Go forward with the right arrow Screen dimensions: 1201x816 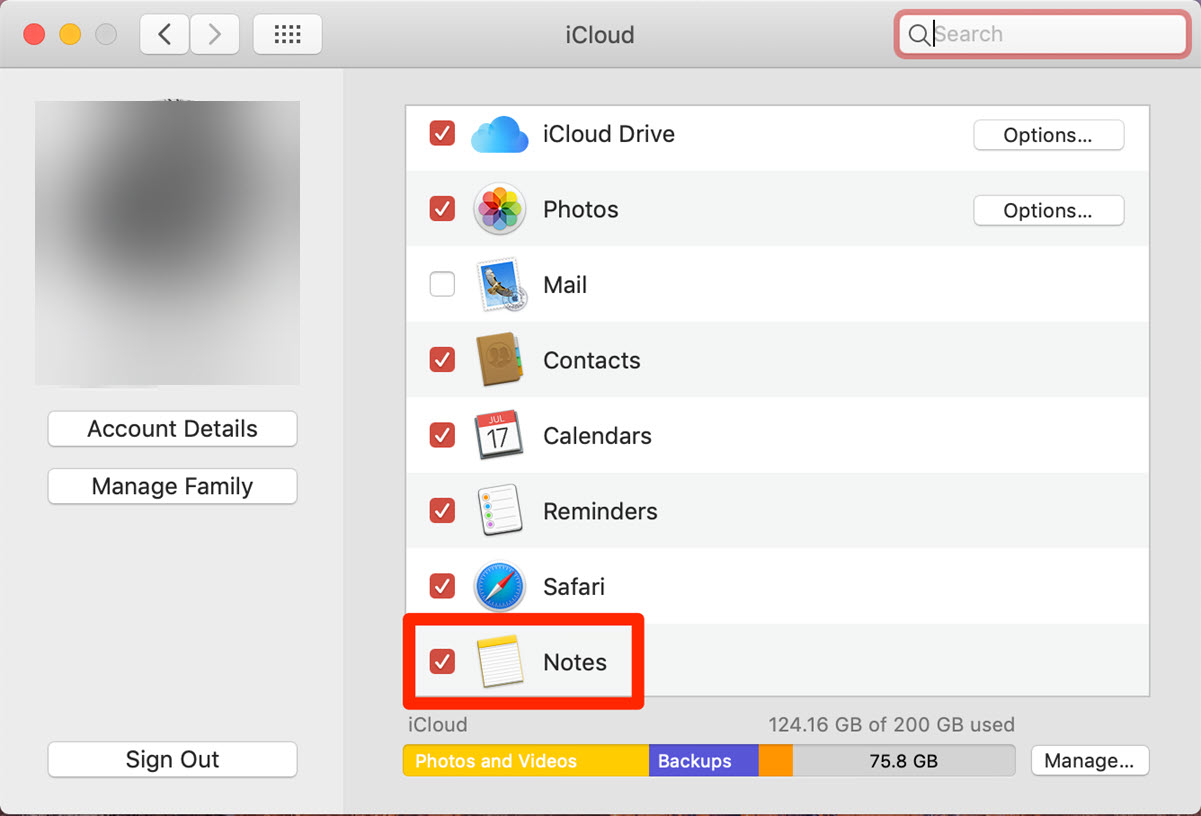214,35
